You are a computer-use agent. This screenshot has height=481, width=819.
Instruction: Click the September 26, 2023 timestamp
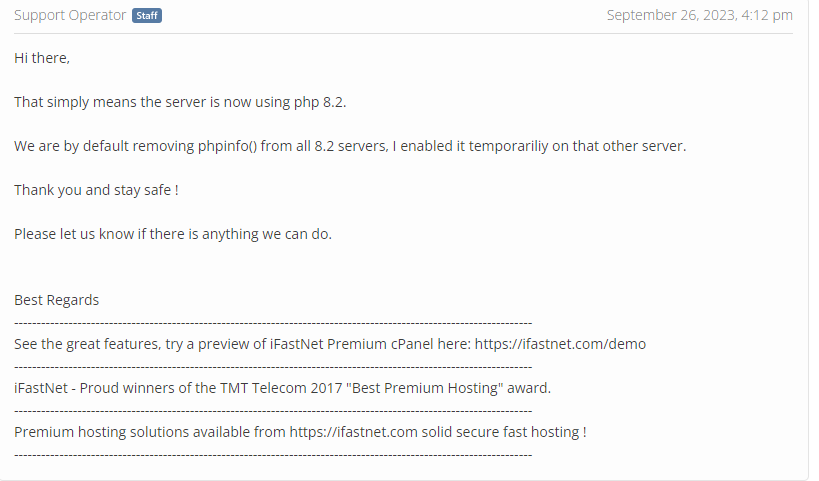click(x=699, y=15)
